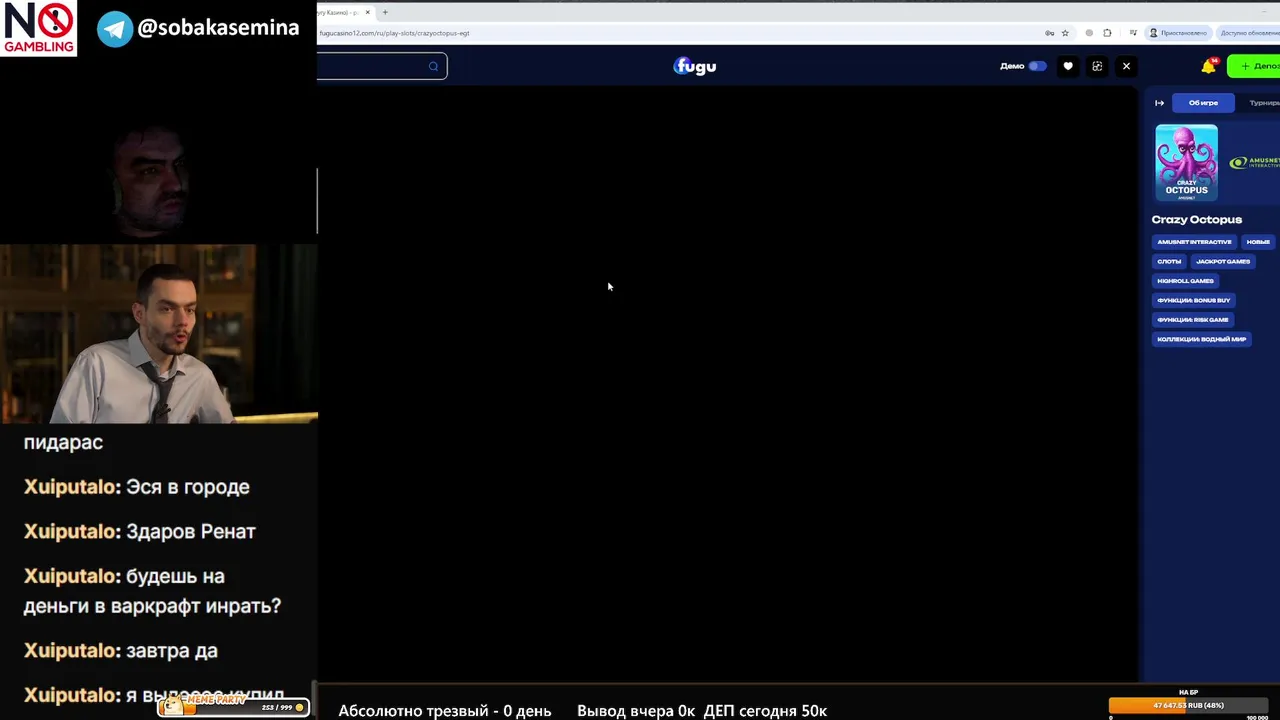This screenshot has width=1280, height=720.
Task: Toggle the Демо mode switch
Action: click(x=1037, y=66)
